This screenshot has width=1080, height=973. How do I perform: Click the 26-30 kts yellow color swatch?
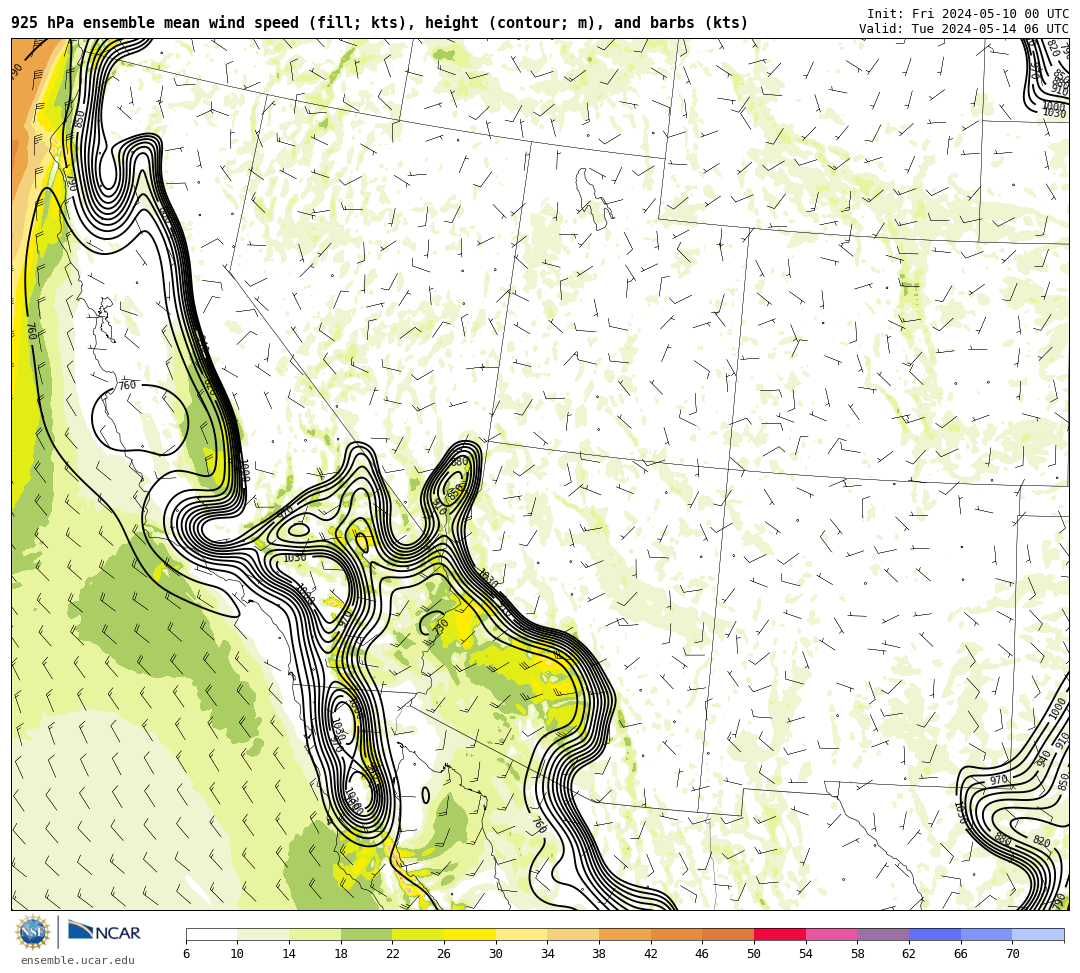[x=470, y=934]
